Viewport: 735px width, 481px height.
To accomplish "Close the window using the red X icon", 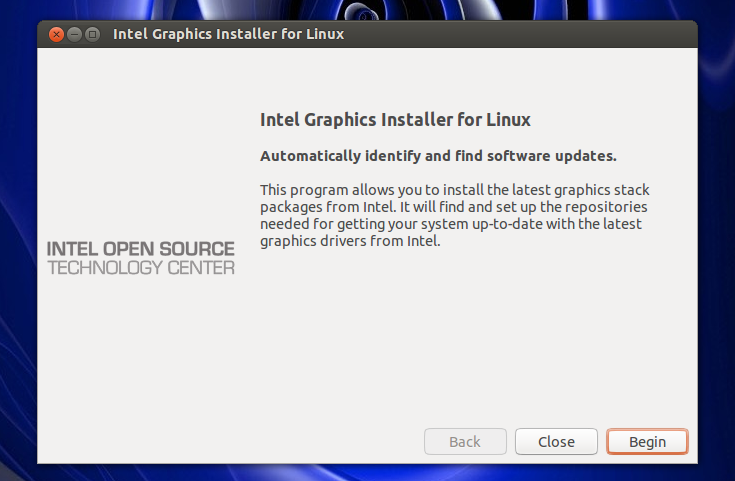I will pyautogui.click(x=56, y=34).
